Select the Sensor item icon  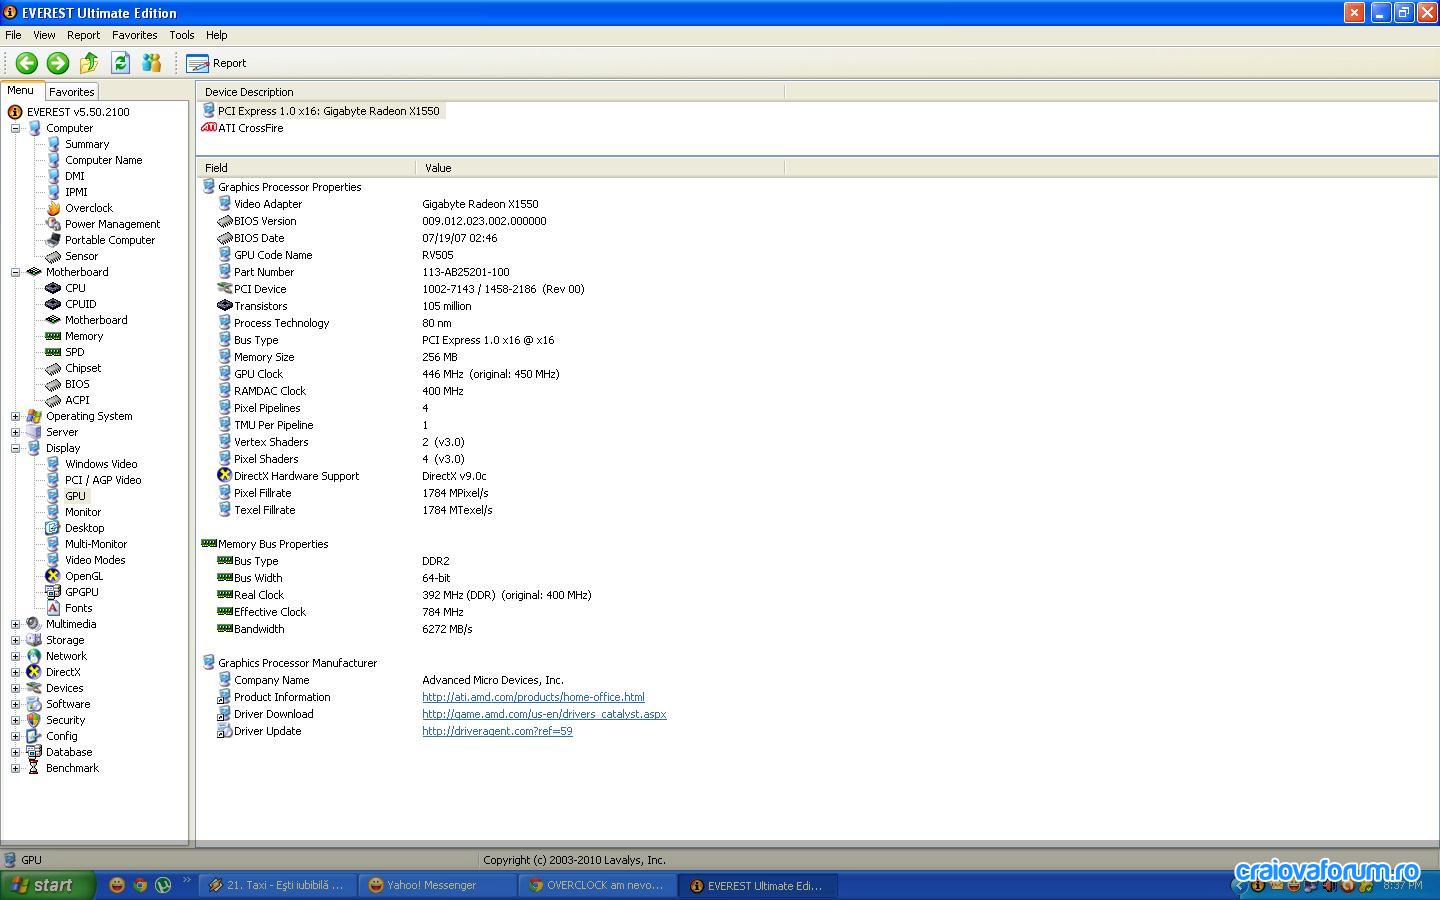(53, 256)
